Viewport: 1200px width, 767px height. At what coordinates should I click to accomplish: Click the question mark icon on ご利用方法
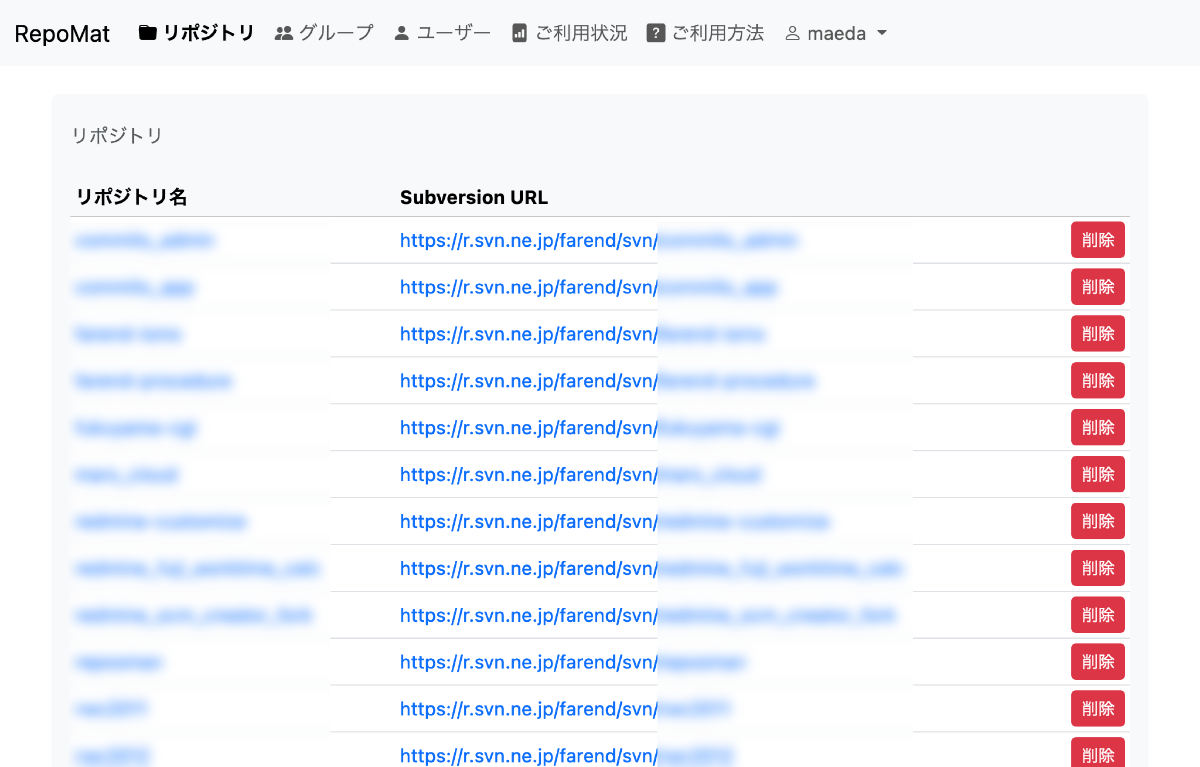pyautogui.click(x=655, y=32)
